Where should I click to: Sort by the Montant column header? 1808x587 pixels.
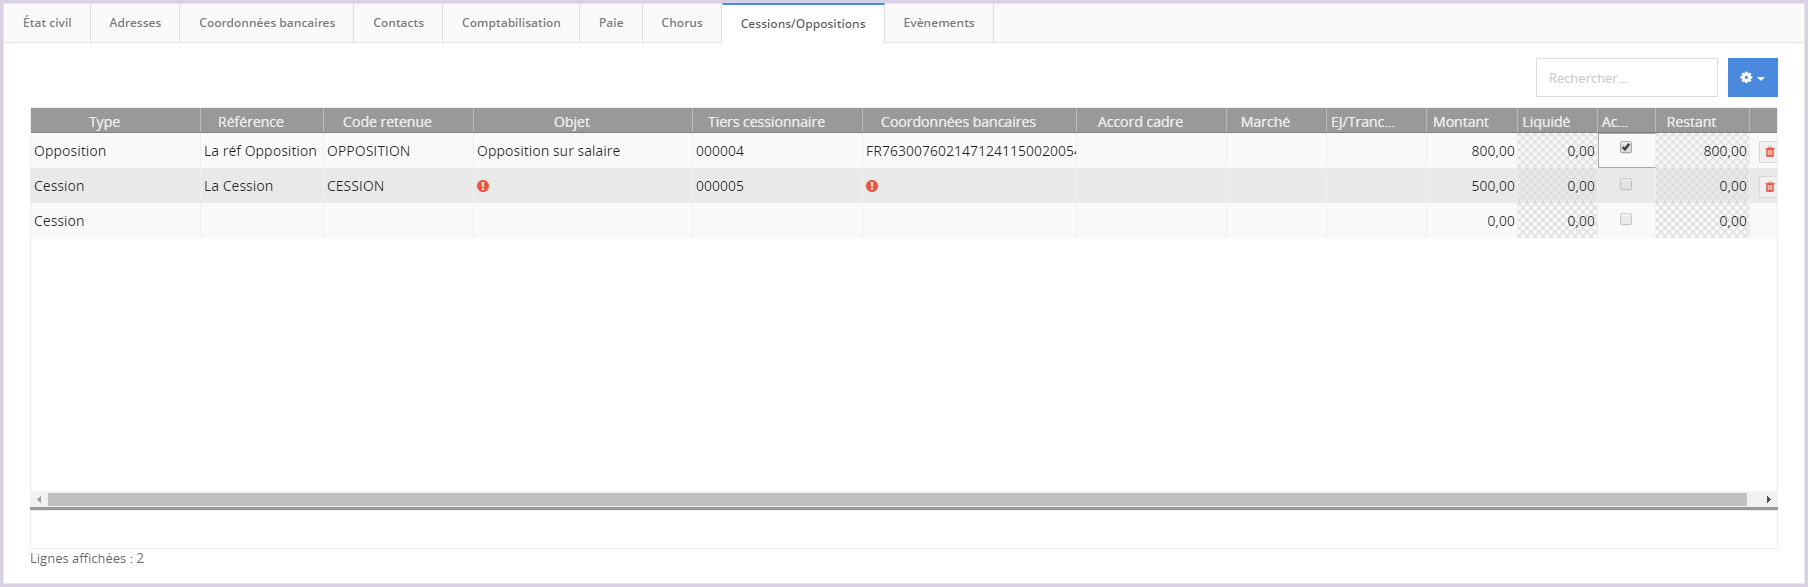click(x=1460, y=122)
